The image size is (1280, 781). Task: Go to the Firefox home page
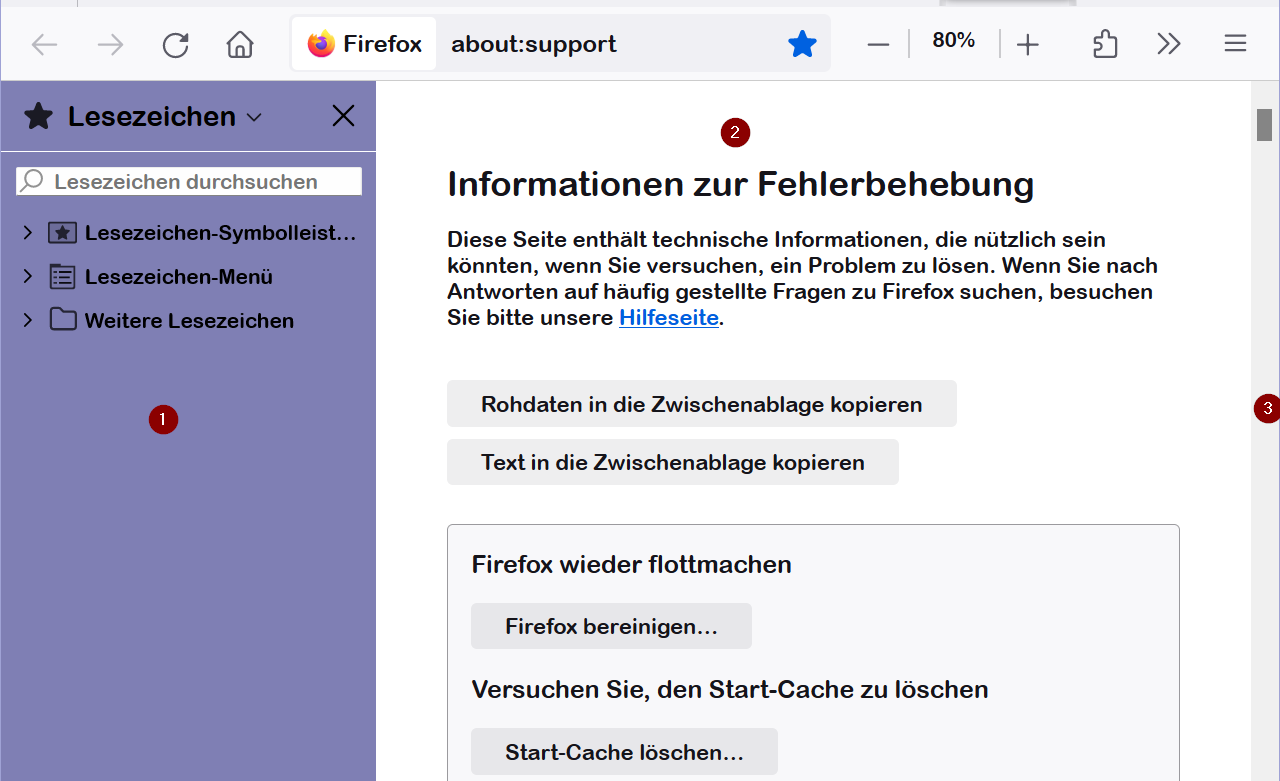click(x=240, y=44)
